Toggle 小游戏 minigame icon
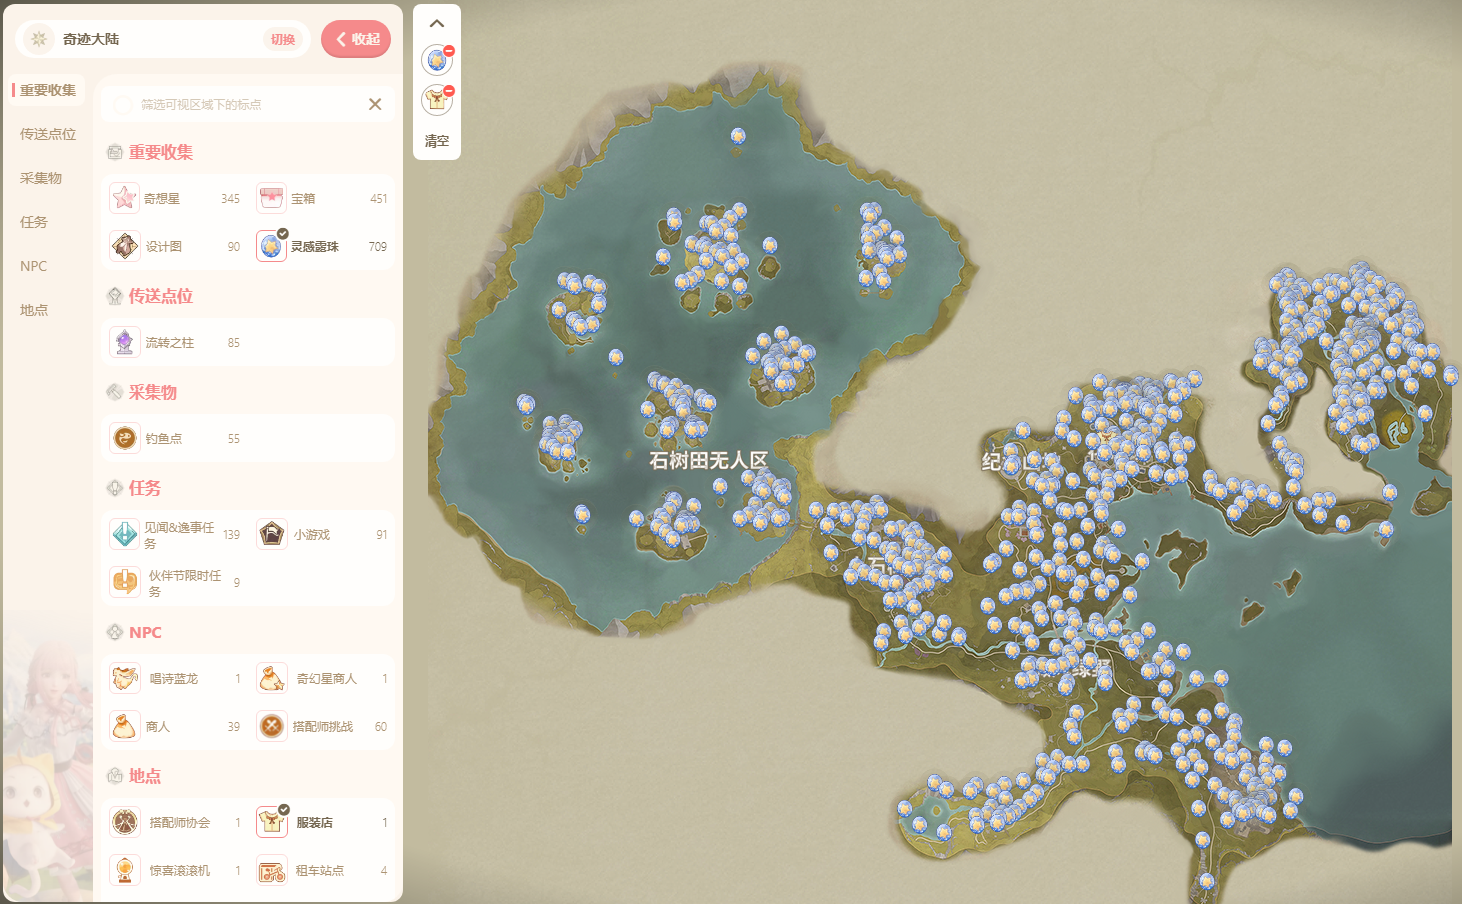Viewport: 1462px width, 904px height. [x=271, y=534]
